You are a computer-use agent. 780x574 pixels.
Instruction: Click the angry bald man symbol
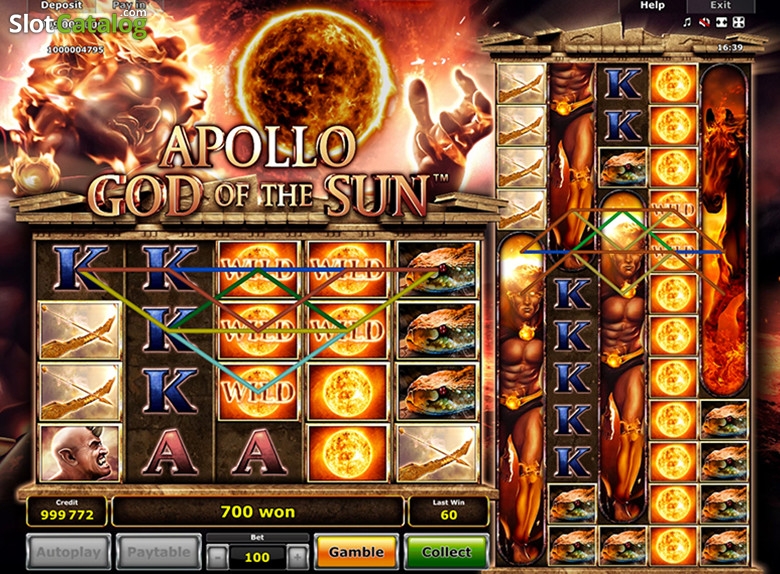pyautogui.click(x=80, y=453)
